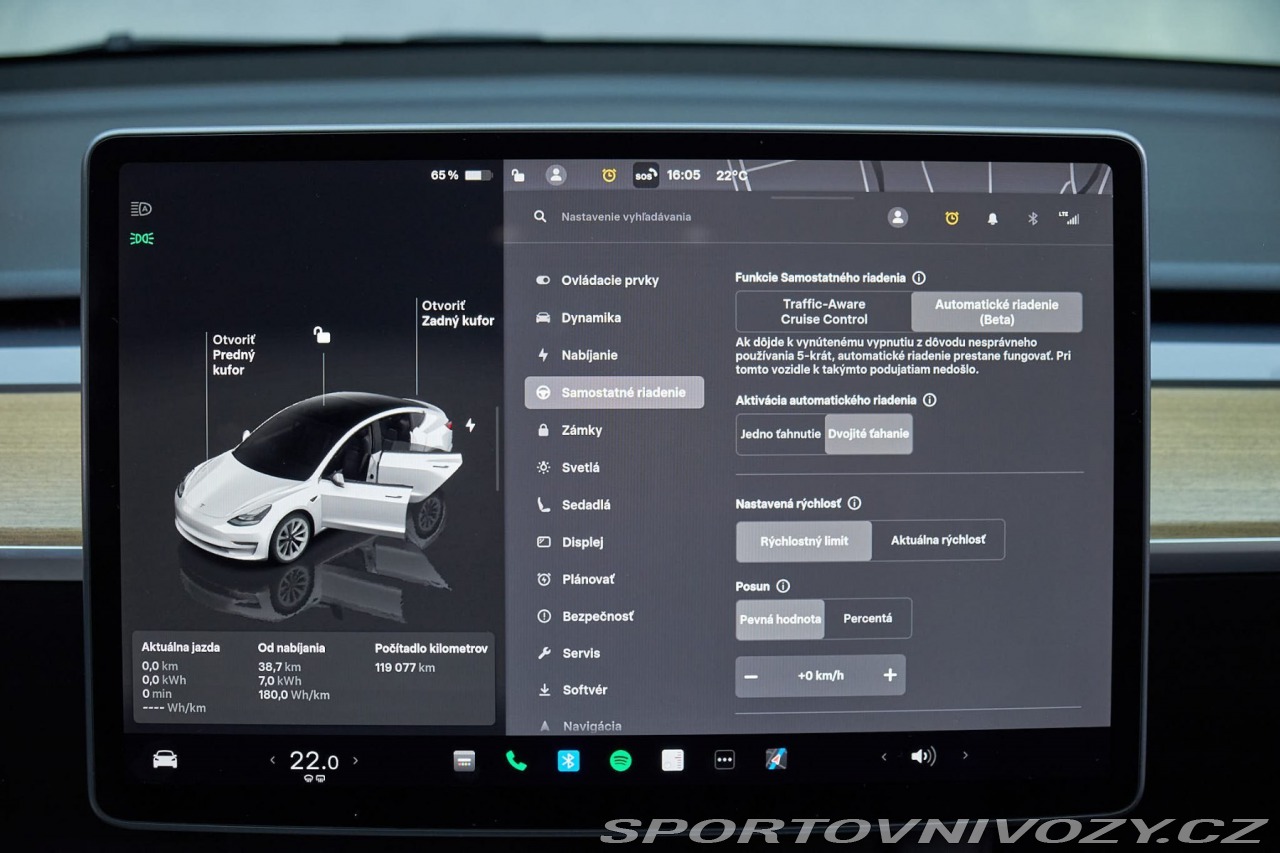This screenshot has height=853, width=1280.
Task: Tap the green parking lights indicator
Action: [x=141, y=239]
